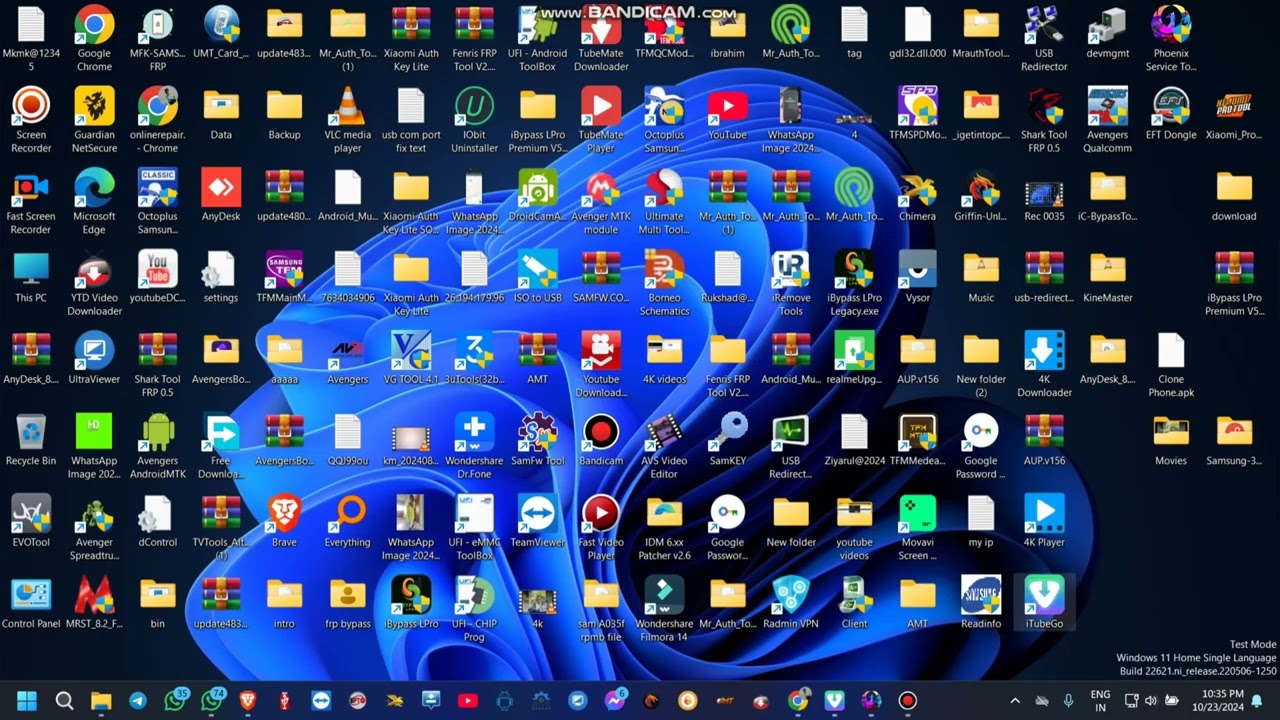Show hidden tray icons chevron
Image resolution: width=1280 pixels, height=720 pixels.
coord(1015,701)
